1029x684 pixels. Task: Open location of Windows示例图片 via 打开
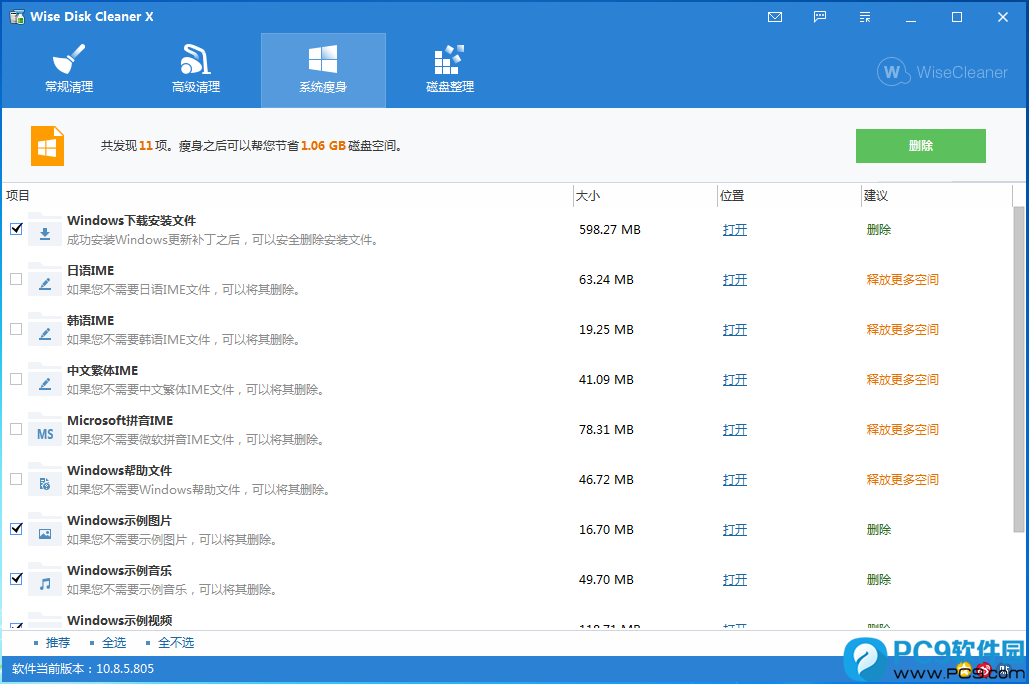(x=734, y=530)
